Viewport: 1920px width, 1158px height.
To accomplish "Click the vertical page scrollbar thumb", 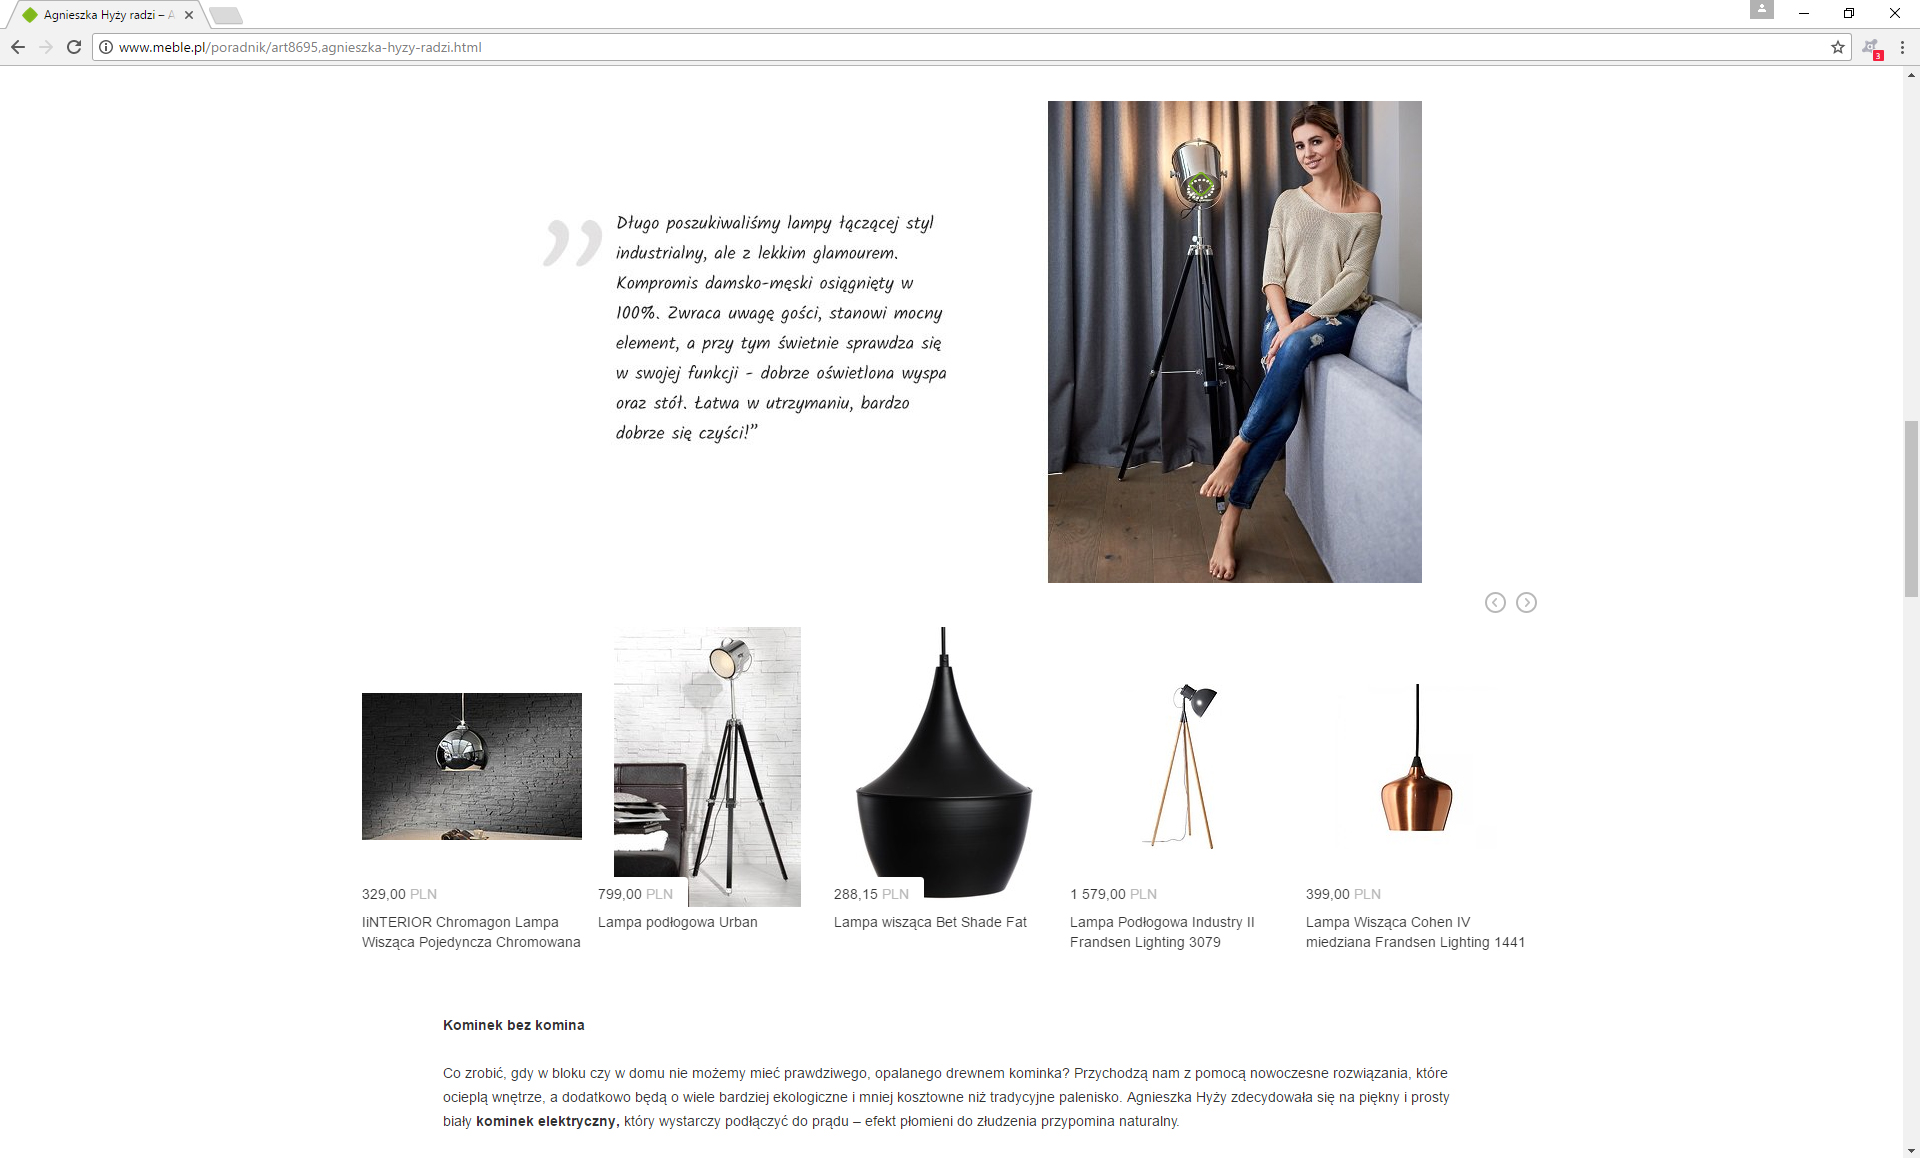I will pyautogui.click(x=1911, y=509).
